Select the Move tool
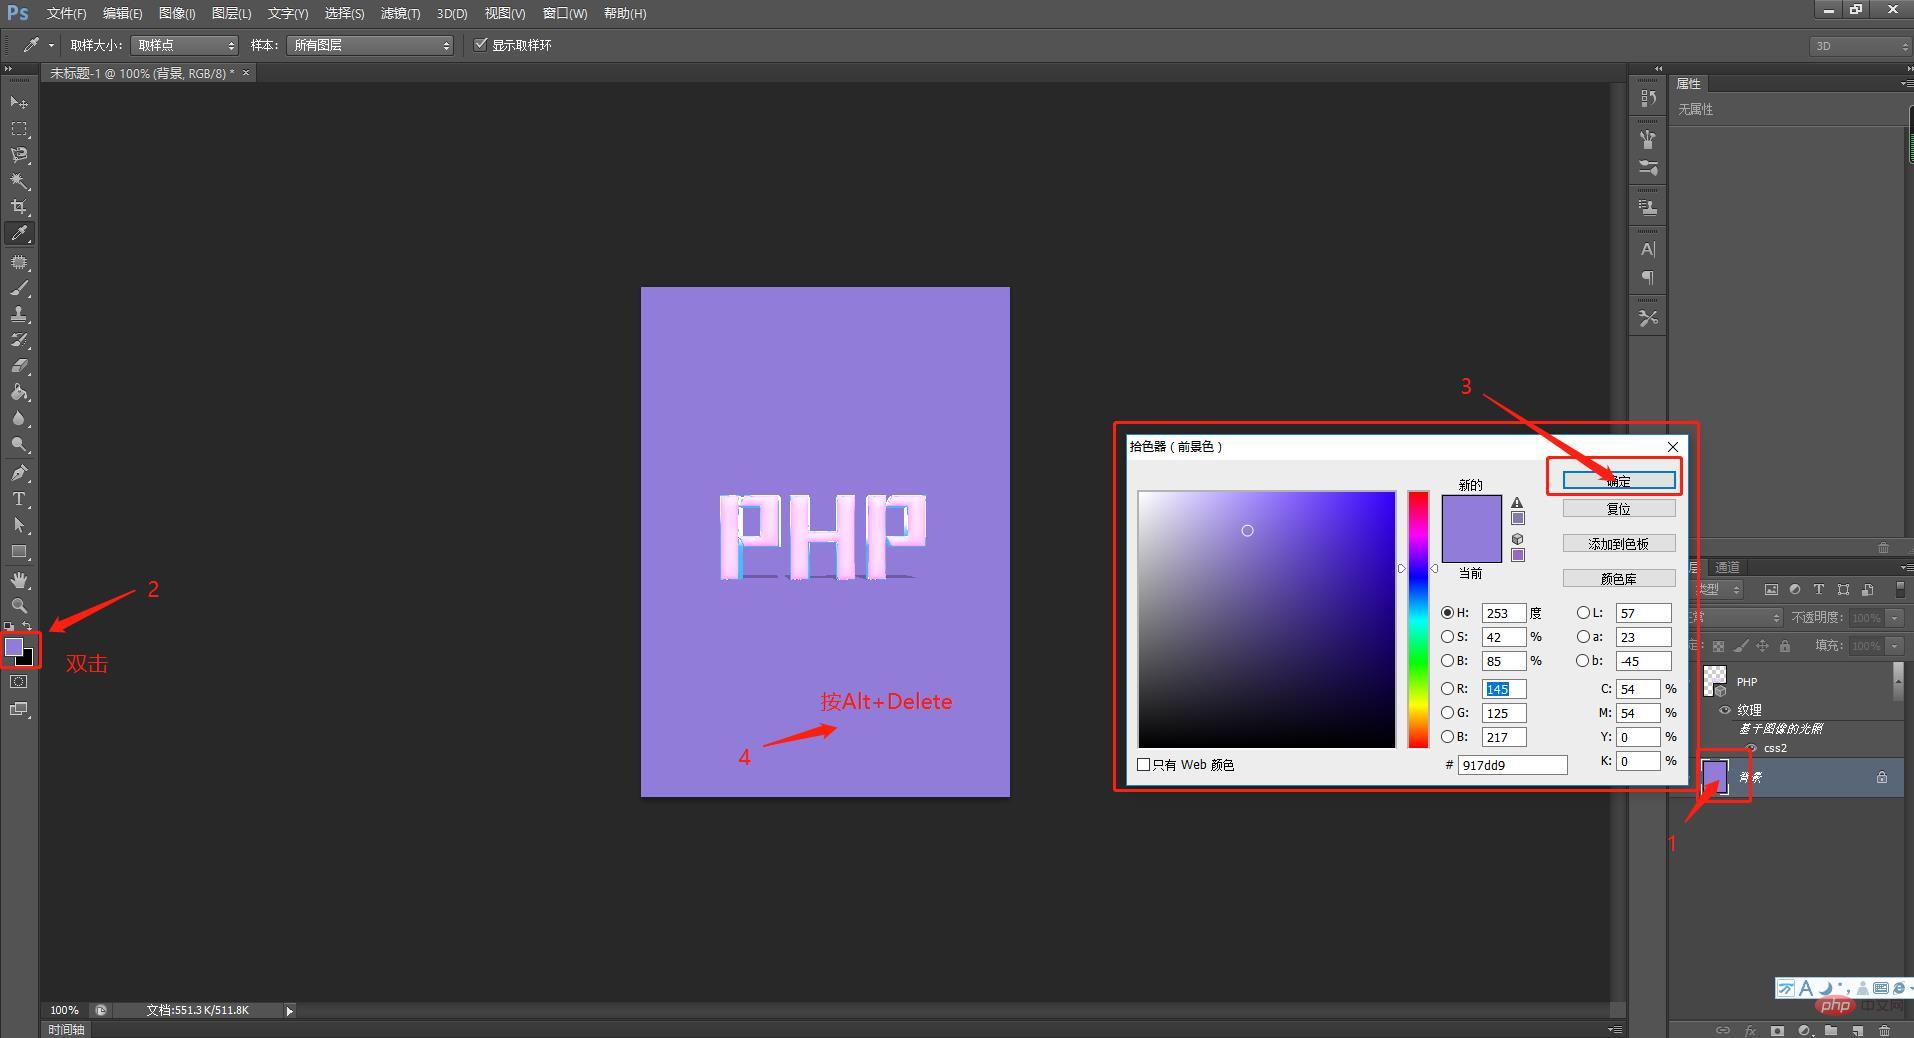Viewport: 1914px width, 1038px height. point(19,103)
